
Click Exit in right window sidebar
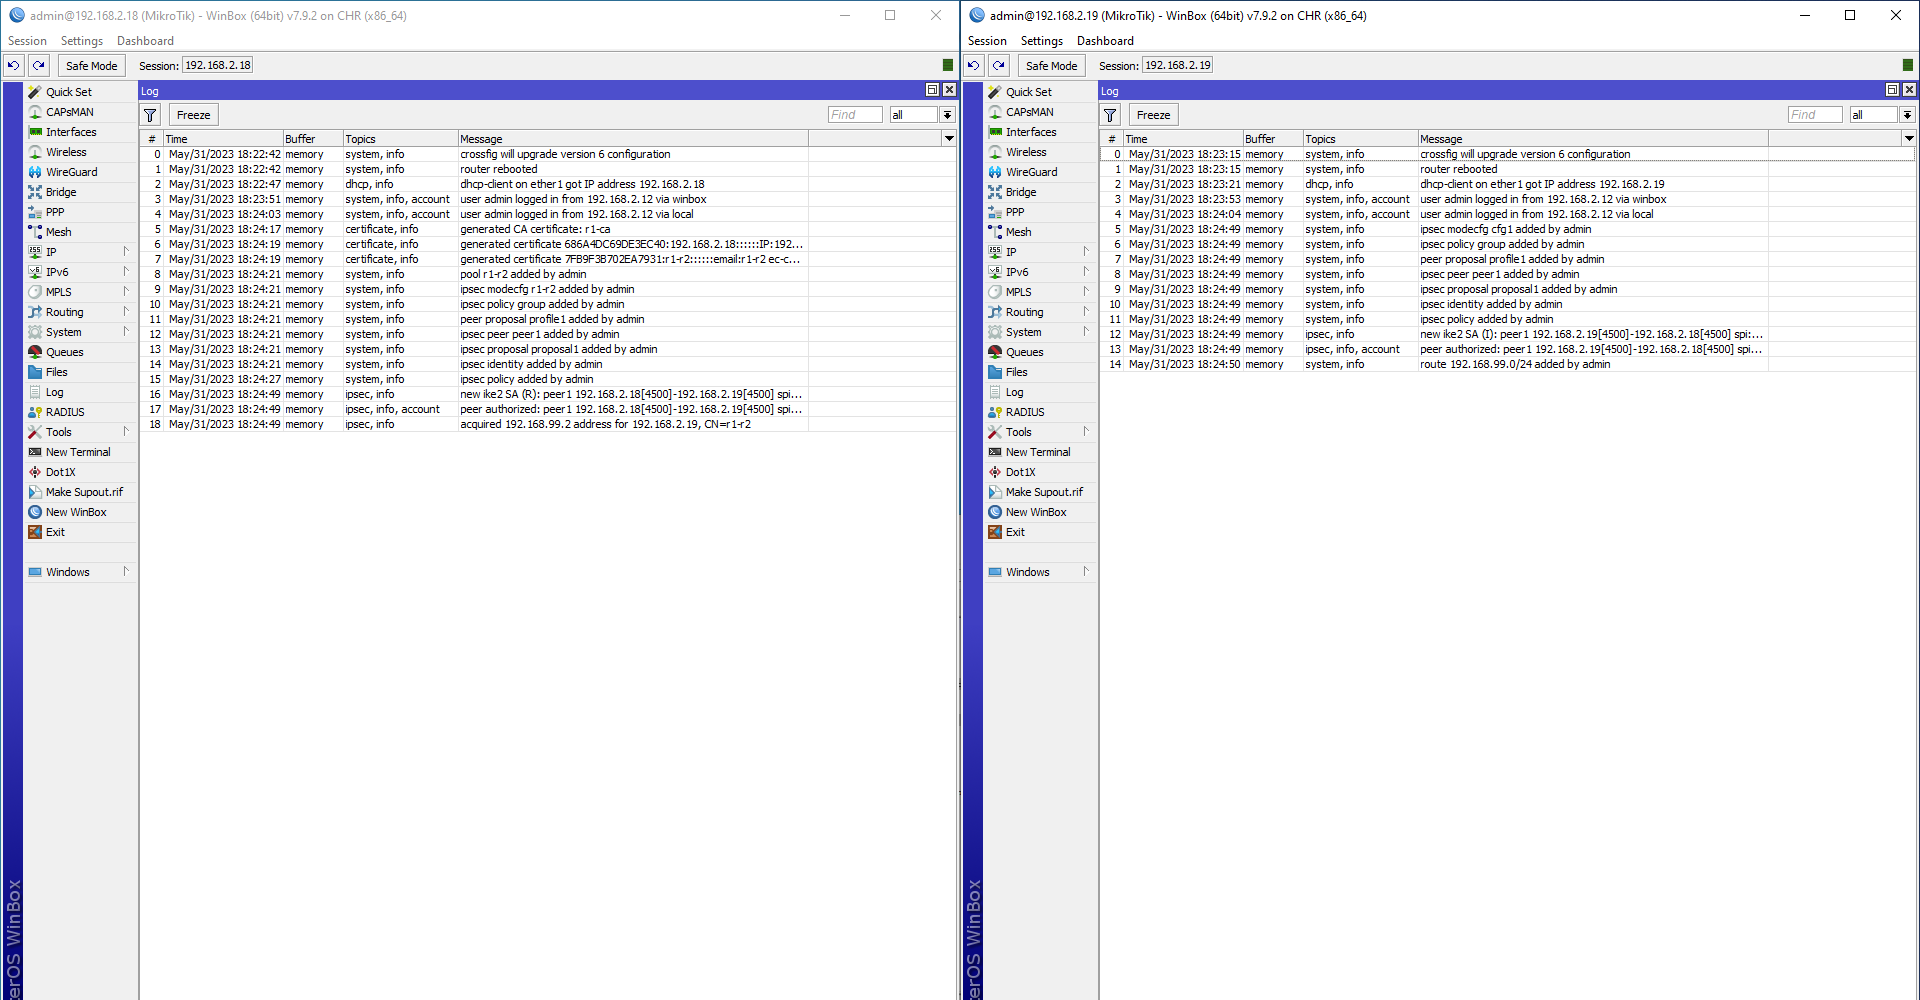1015,532
